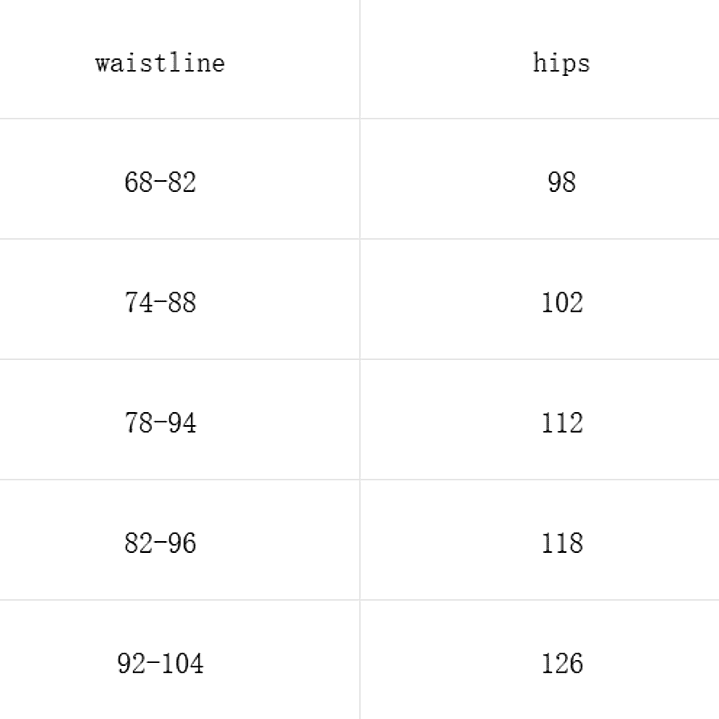
Task: Select the 78-94 waistline cell
Action: (160, 422)
